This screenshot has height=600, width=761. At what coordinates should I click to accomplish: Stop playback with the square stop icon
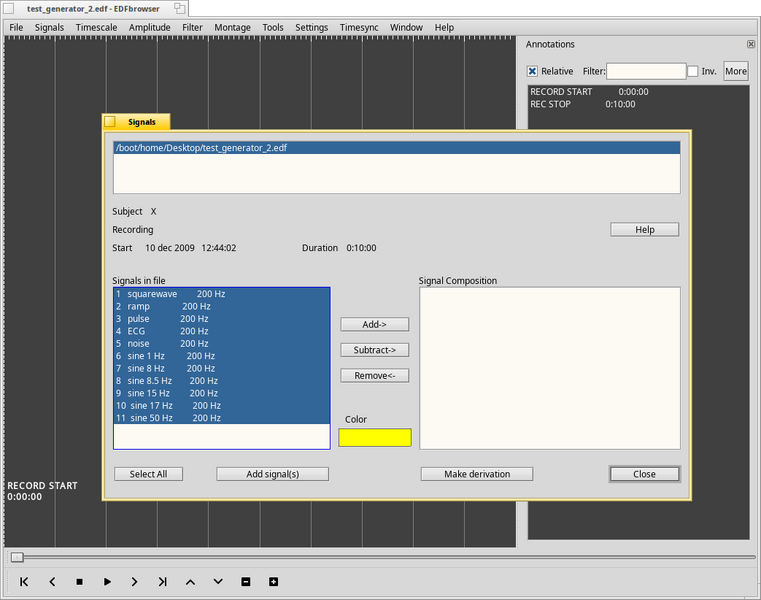coord(80,582)
